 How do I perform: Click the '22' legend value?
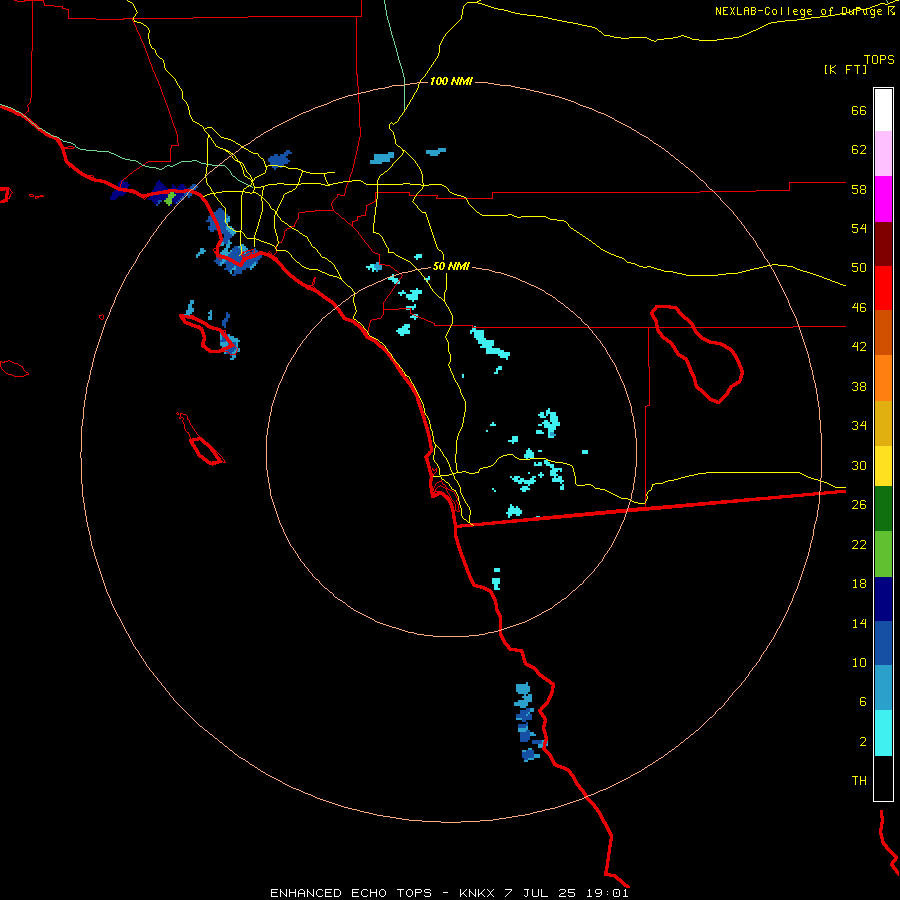click(859, 544)
